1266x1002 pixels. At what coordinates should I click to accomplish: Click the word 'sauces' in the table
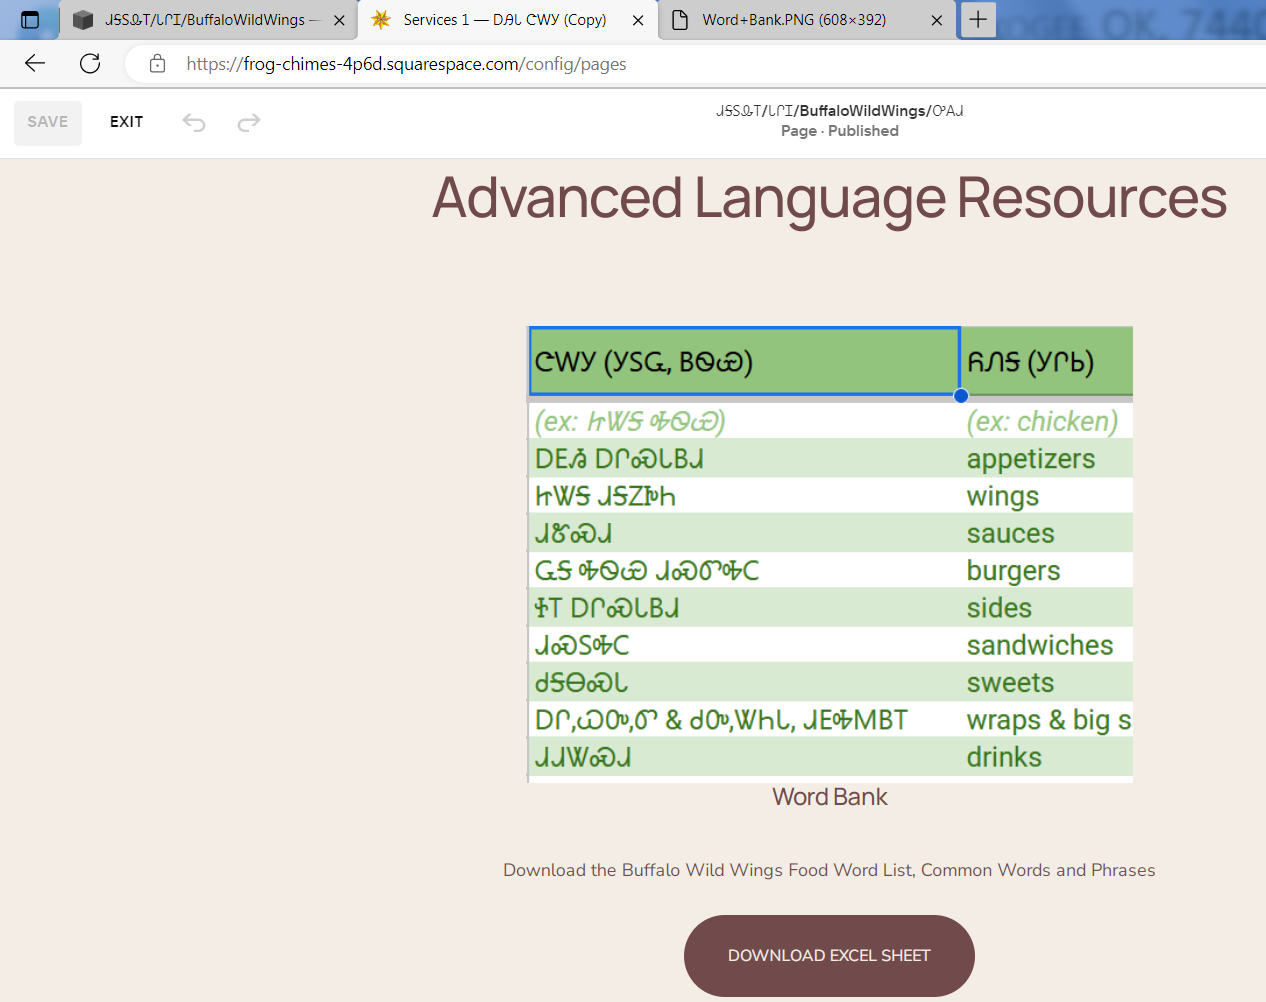(x=1010, y=534)
